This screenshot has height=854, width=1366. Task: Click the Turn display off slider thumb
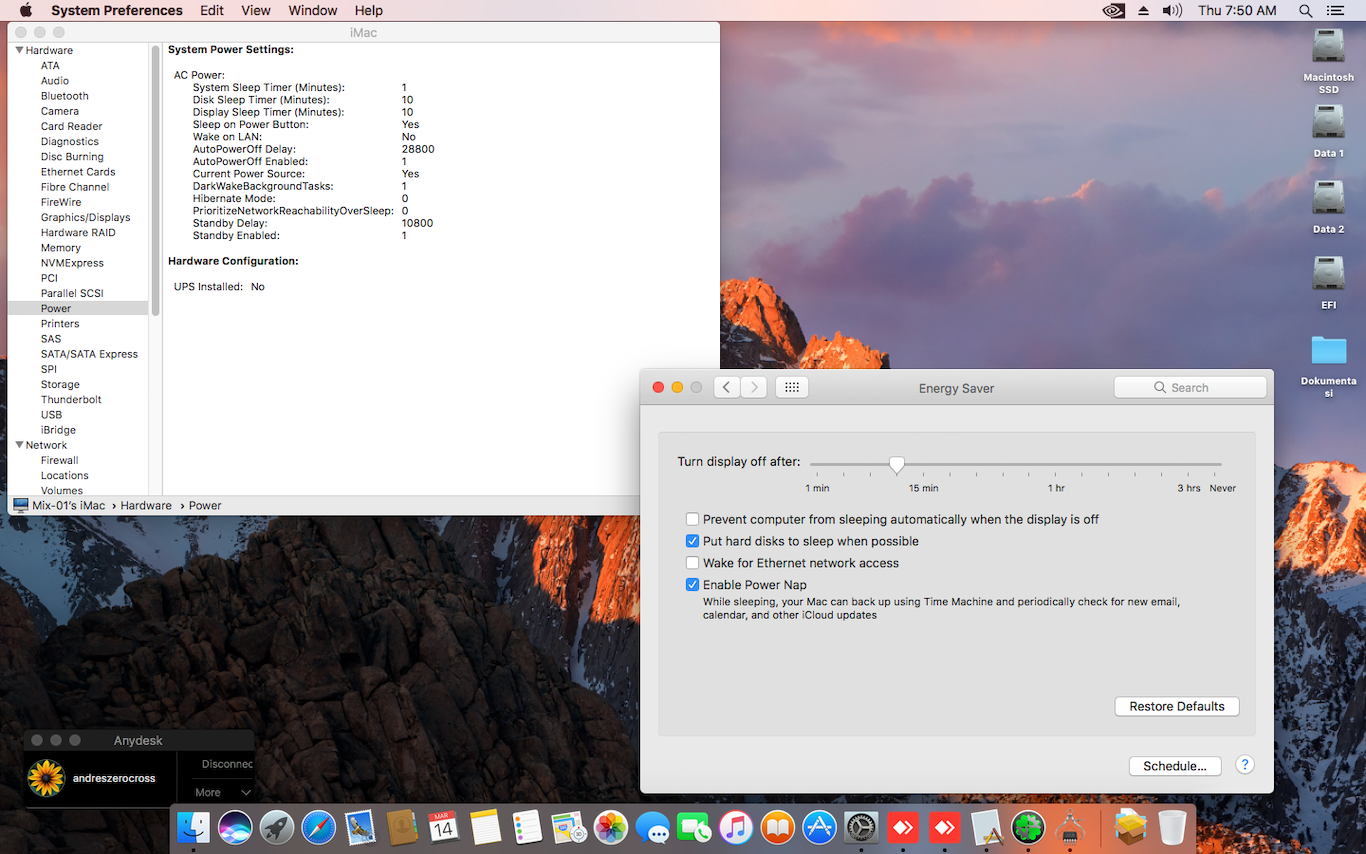pyautogui.click(x=897, y=465)
